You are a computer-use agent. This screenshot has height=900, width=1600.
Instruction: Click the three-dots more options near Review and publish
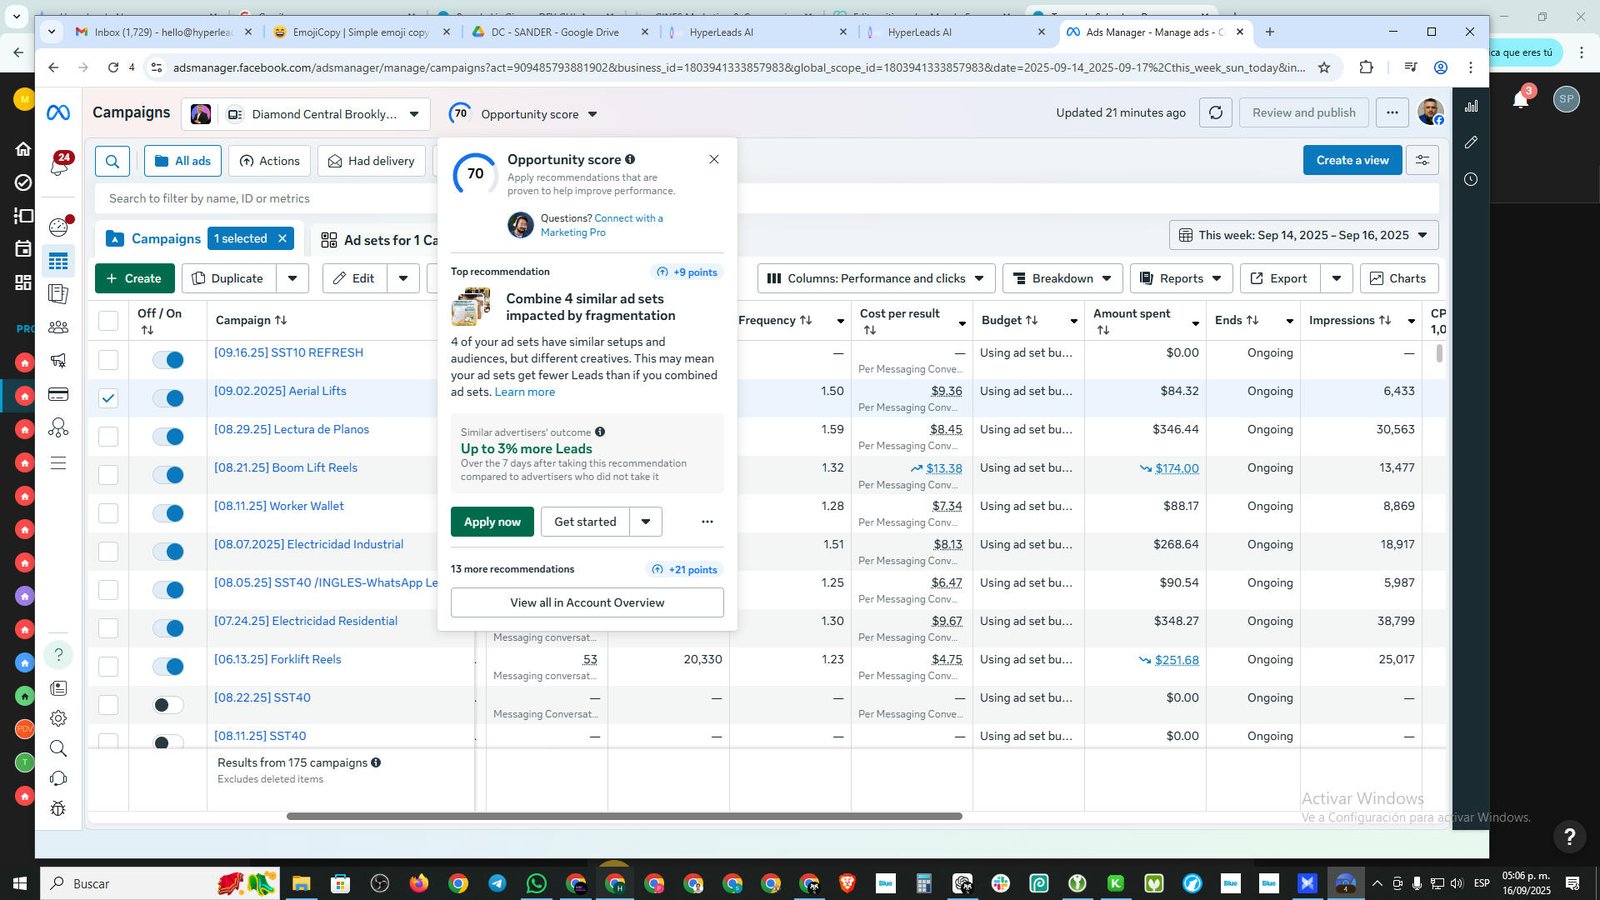point(1392,113)
